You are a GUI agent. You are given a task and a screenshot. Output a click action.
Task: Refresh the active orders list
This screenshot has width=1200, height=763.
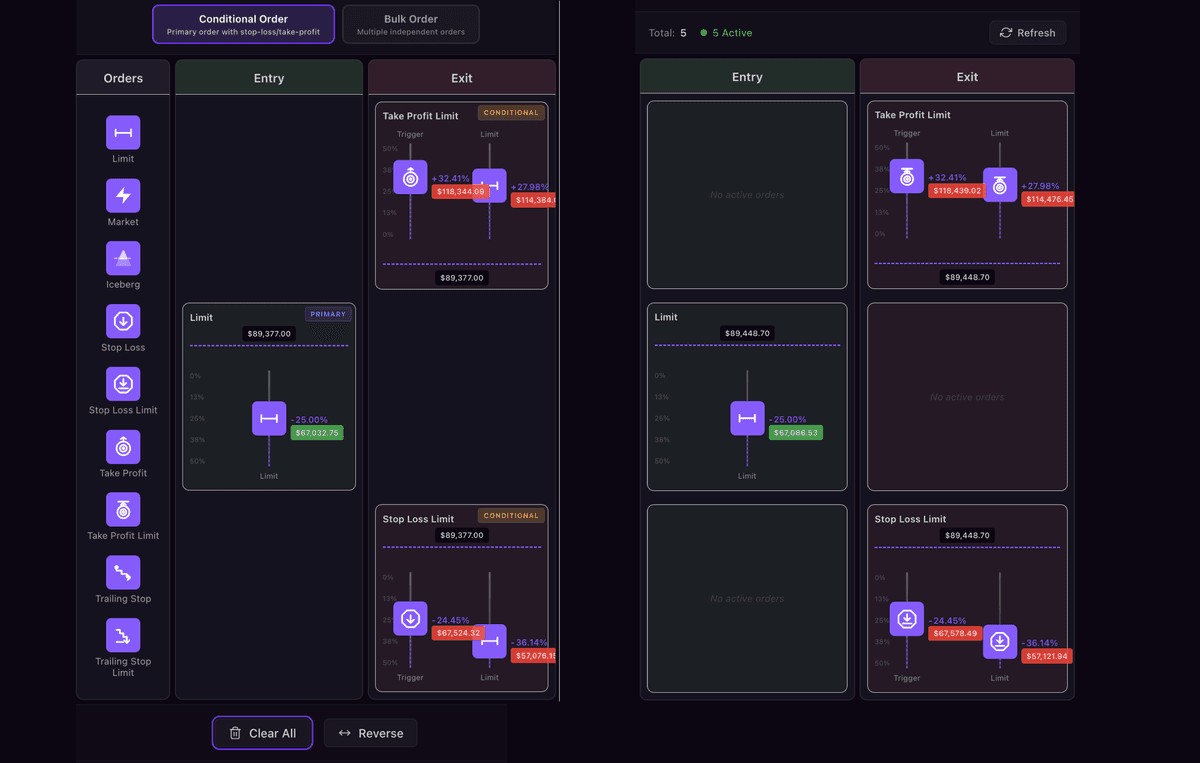1027,33
